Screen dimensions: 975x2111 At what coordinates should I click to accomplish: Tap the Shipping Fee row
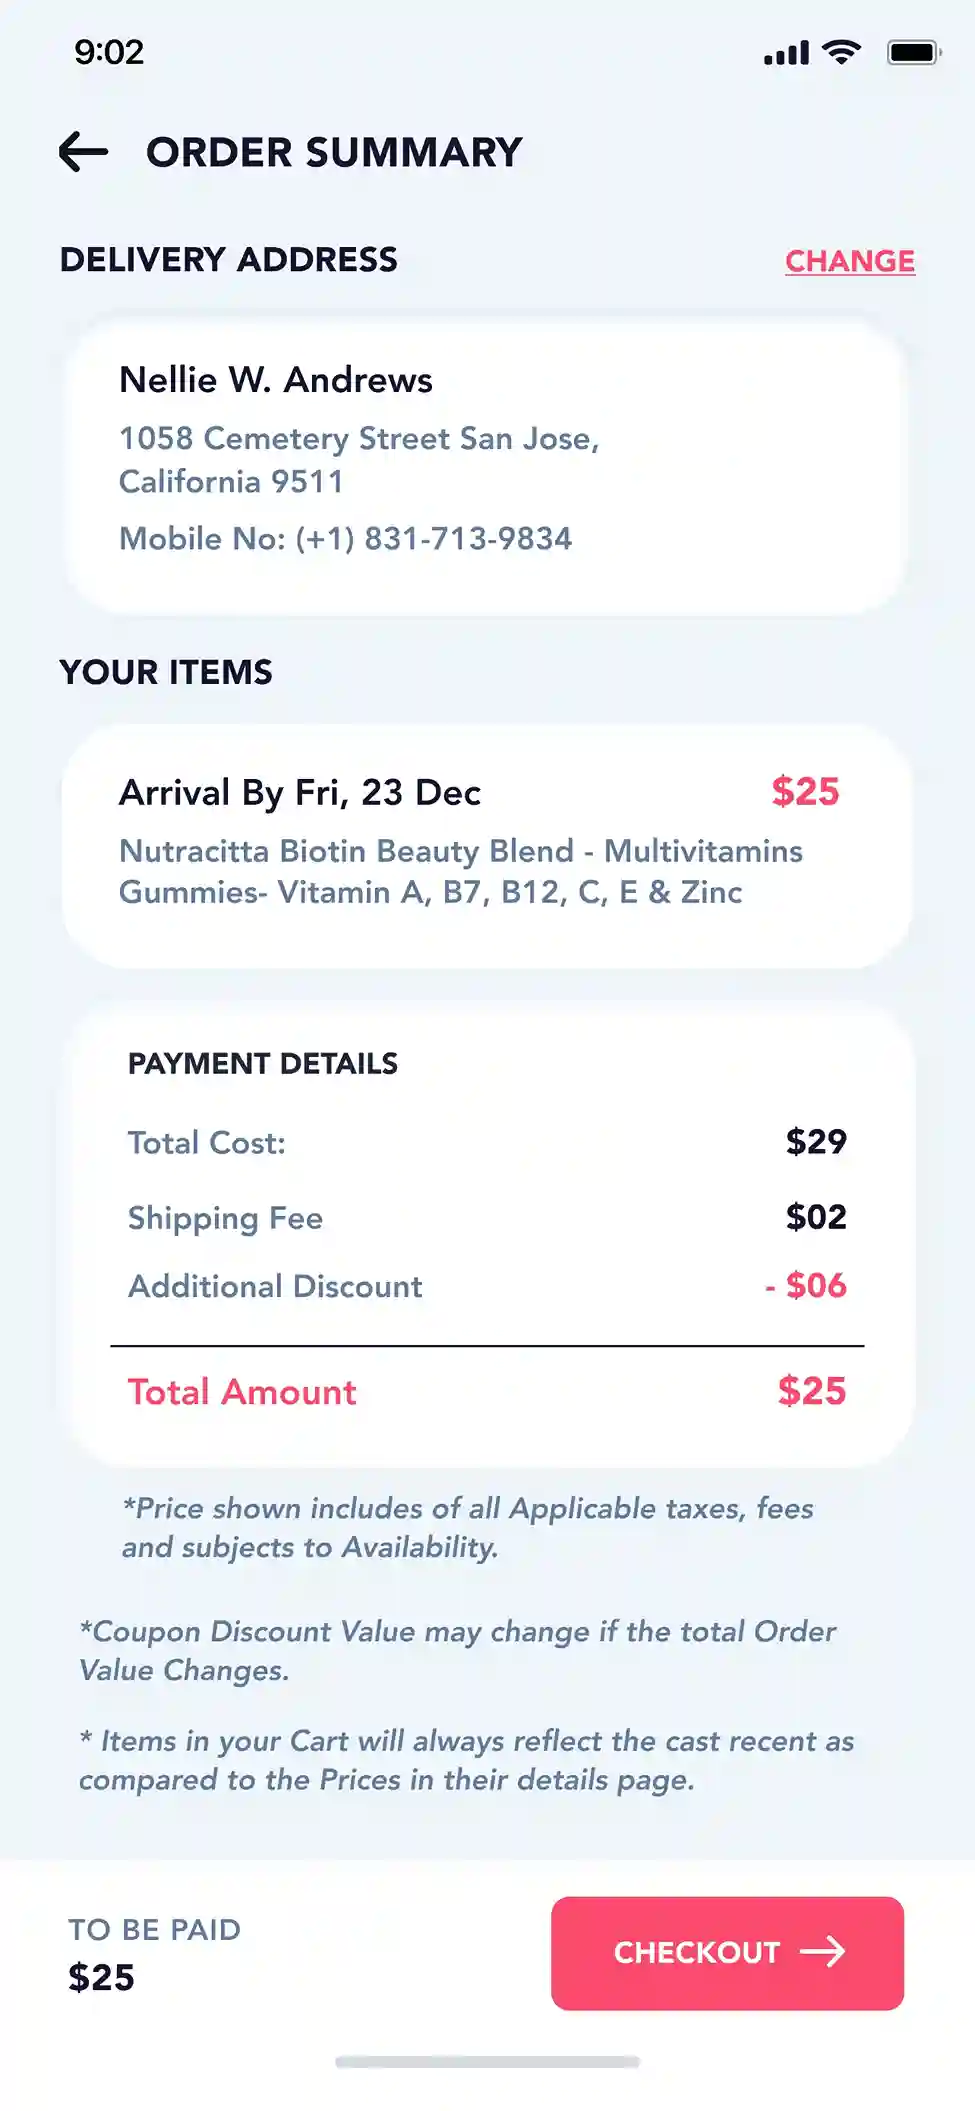(x=487, y=1217)
